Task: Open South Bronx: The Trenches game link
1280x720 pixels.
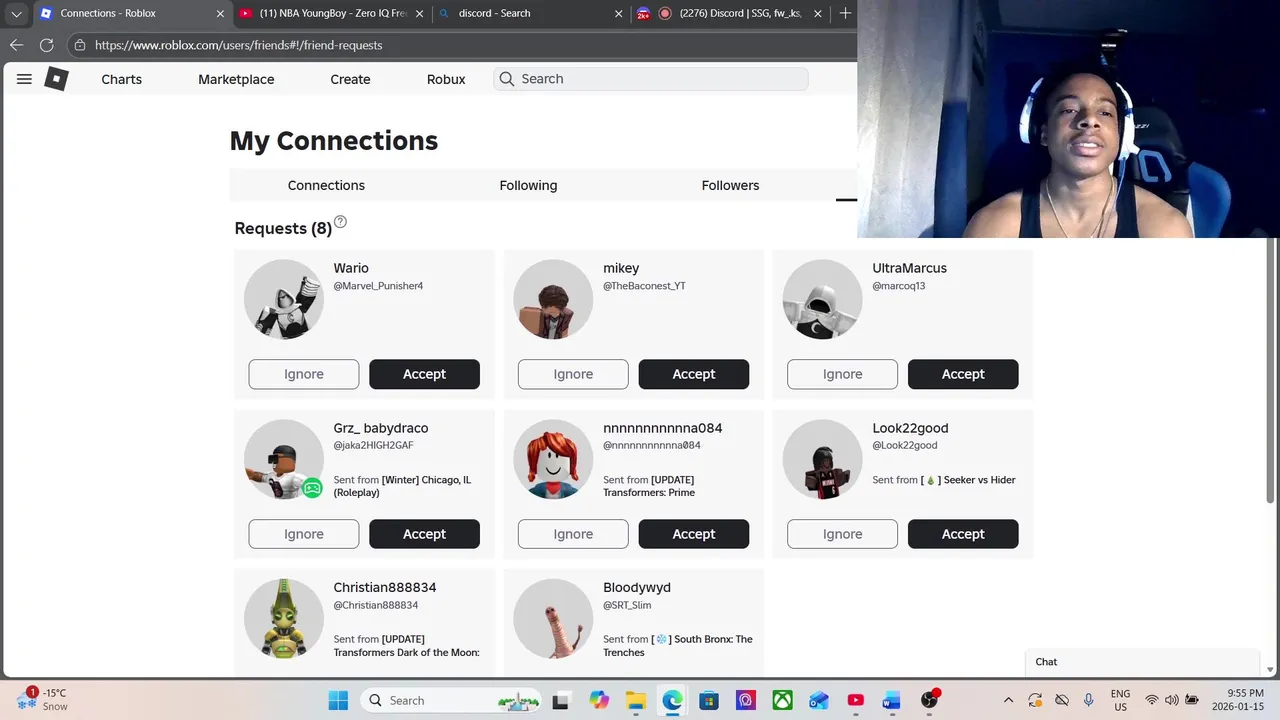Action: pos(678,645)
